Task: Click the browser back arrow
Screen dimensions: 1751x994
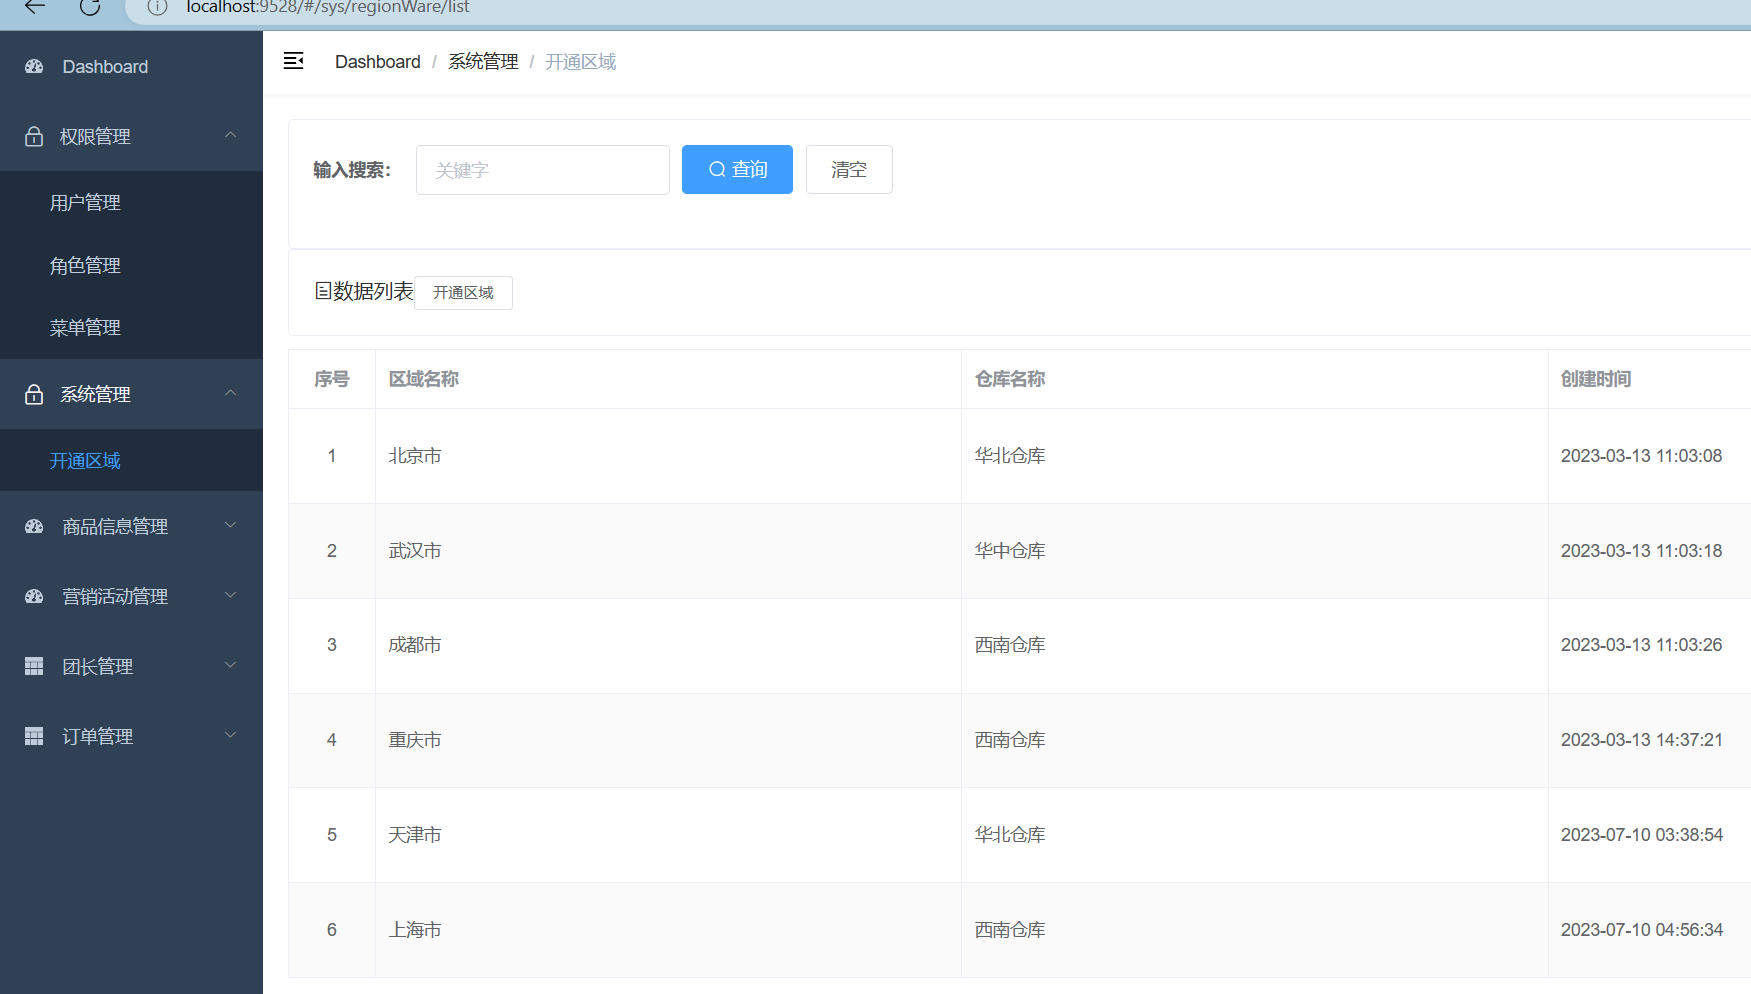Action: pos(35,7)
